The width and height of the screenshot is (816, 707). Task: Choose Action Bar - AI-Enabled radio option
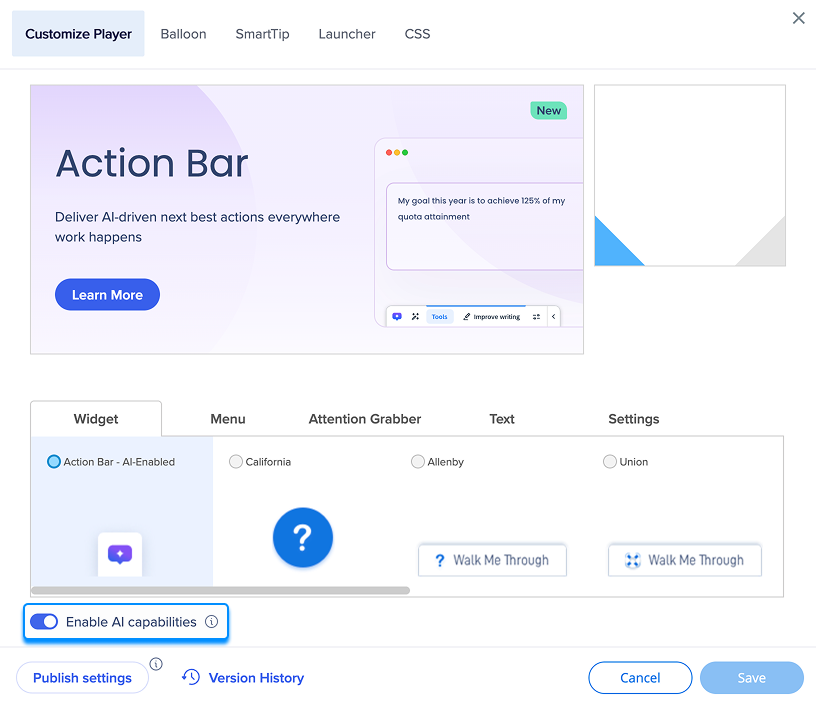coord(54,462)
